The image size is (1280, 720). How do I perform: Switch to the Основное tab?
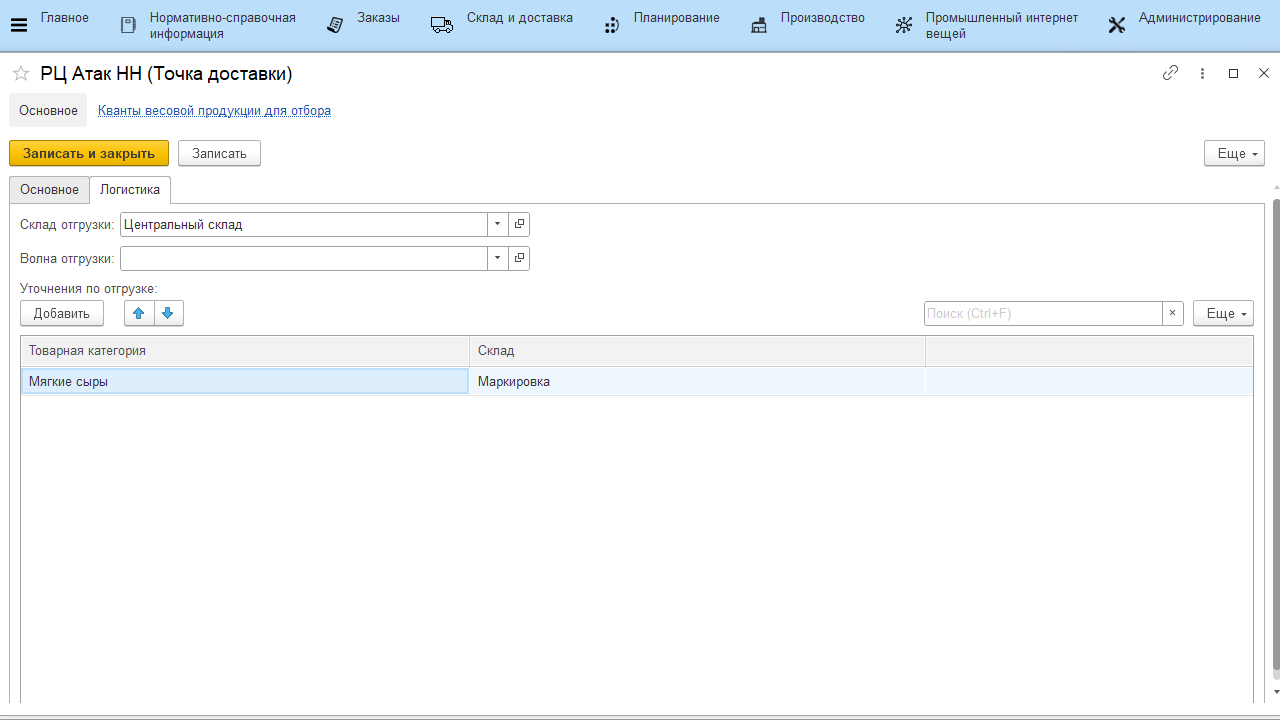click(x=49, y=190)
